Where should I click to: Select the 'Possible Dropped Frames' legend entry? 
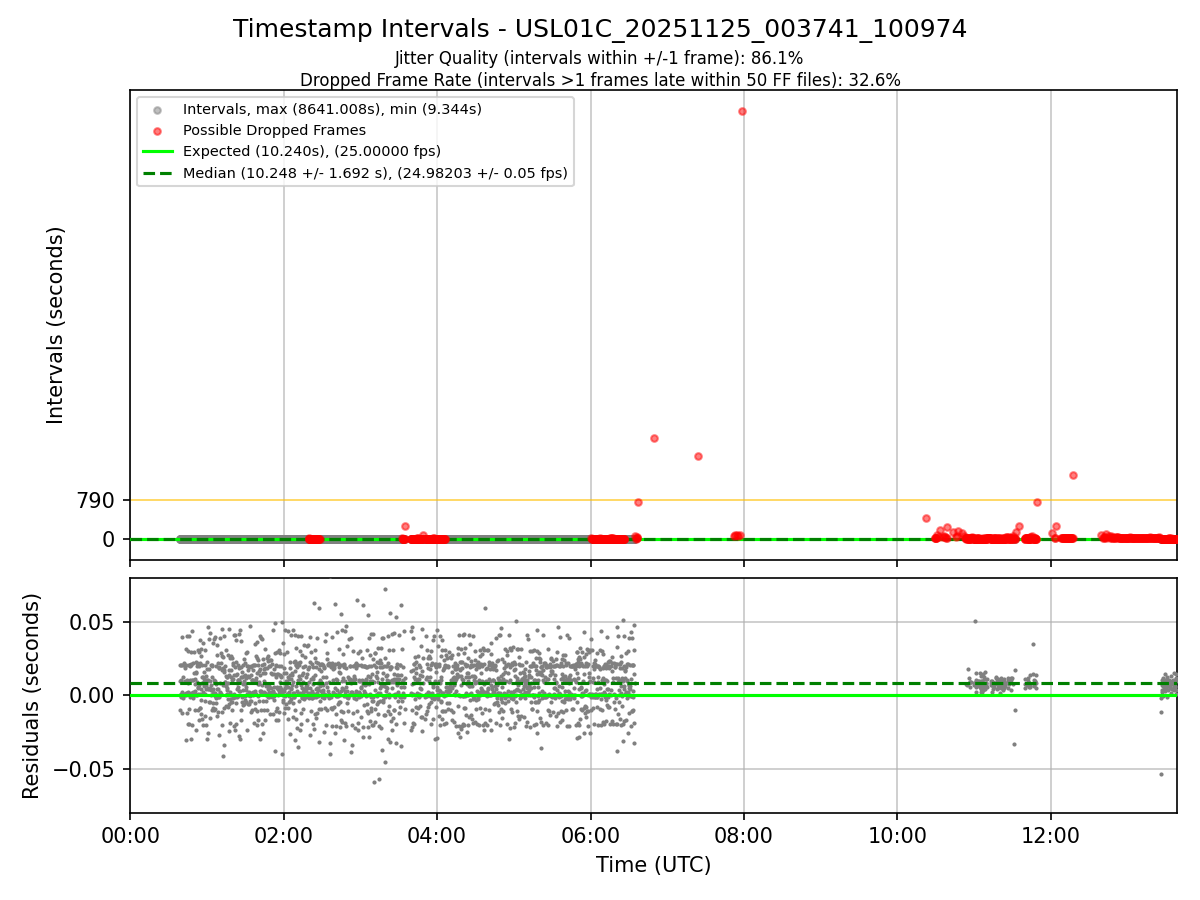coord(274,130)
